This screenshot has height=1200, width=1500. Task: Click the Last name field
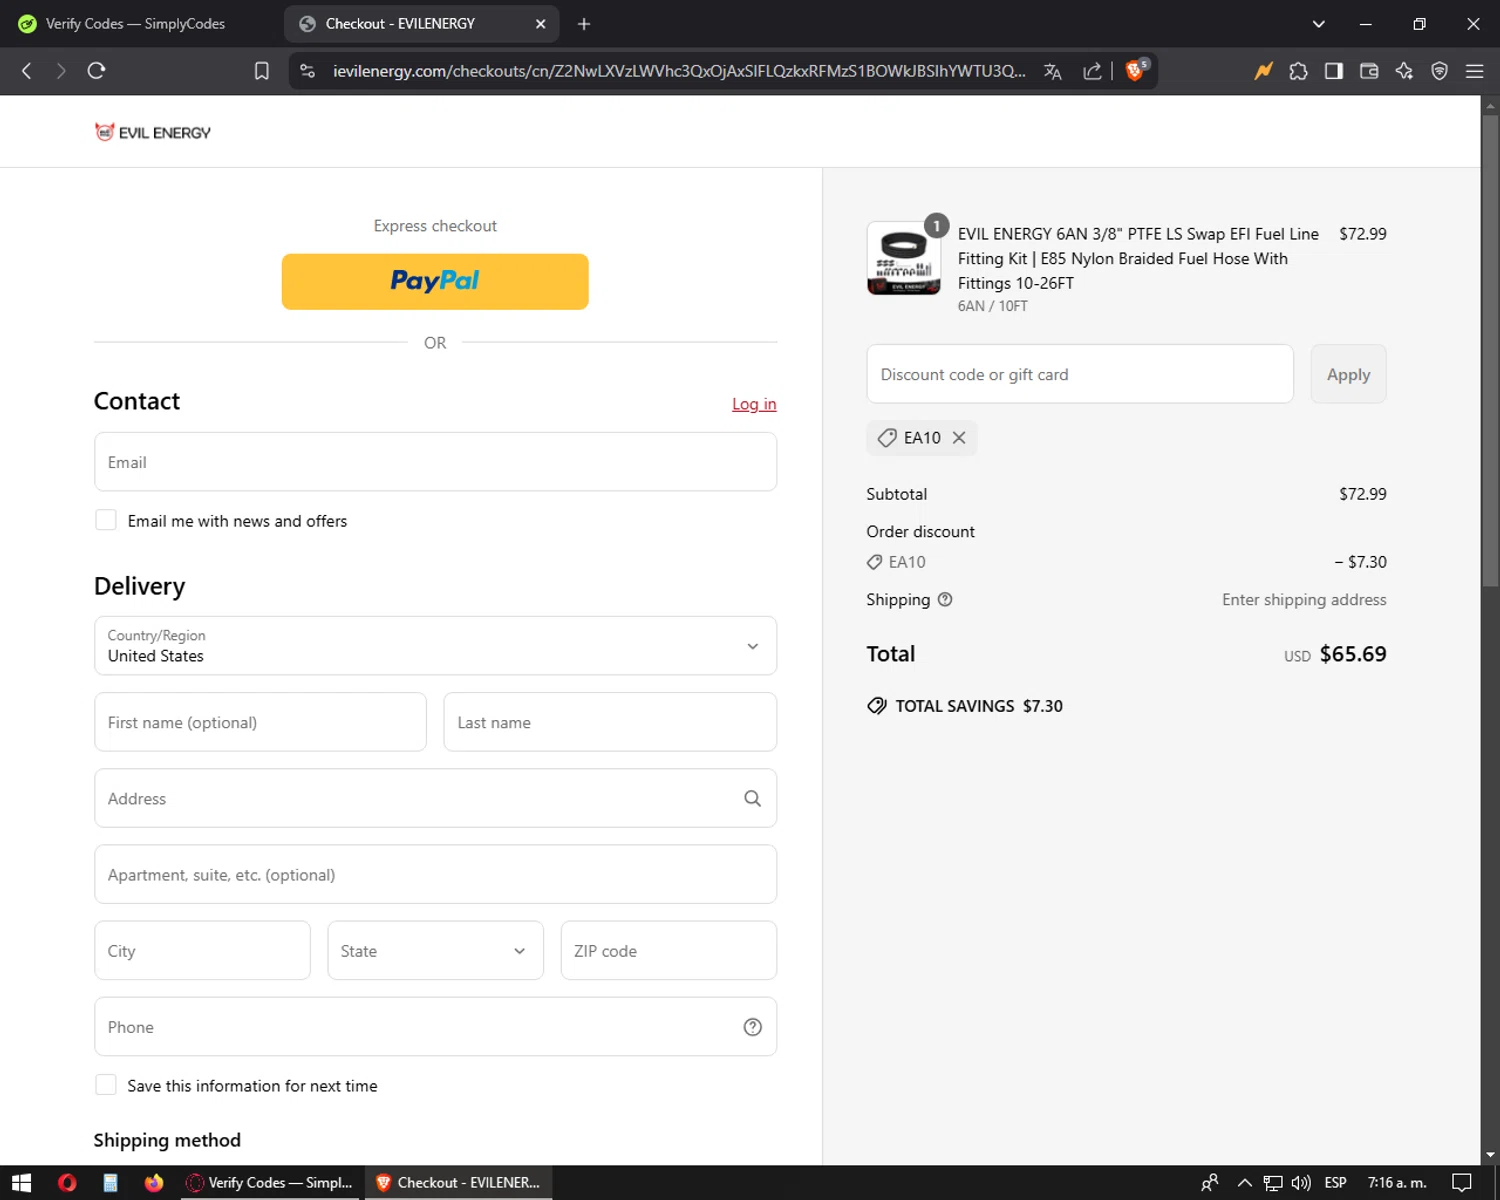click(x=610, y=722)
